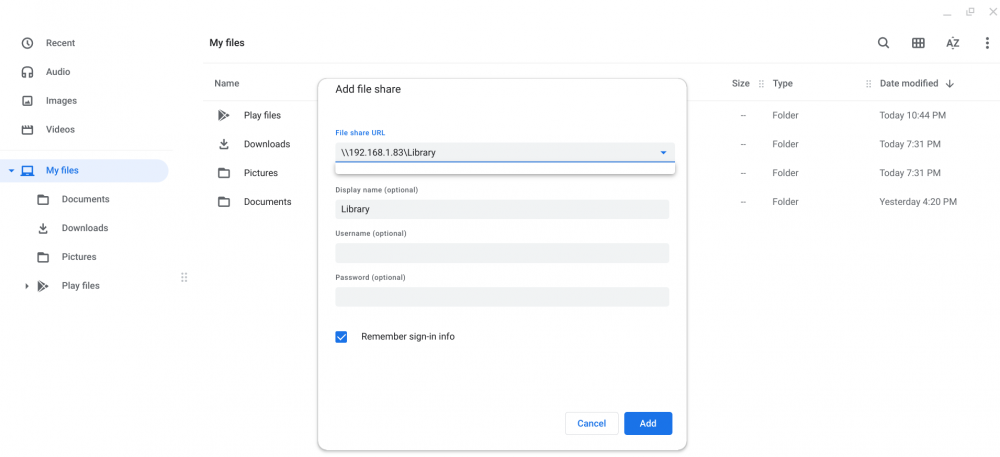
Task: Click the Display name field
Action: pos(503,209)
